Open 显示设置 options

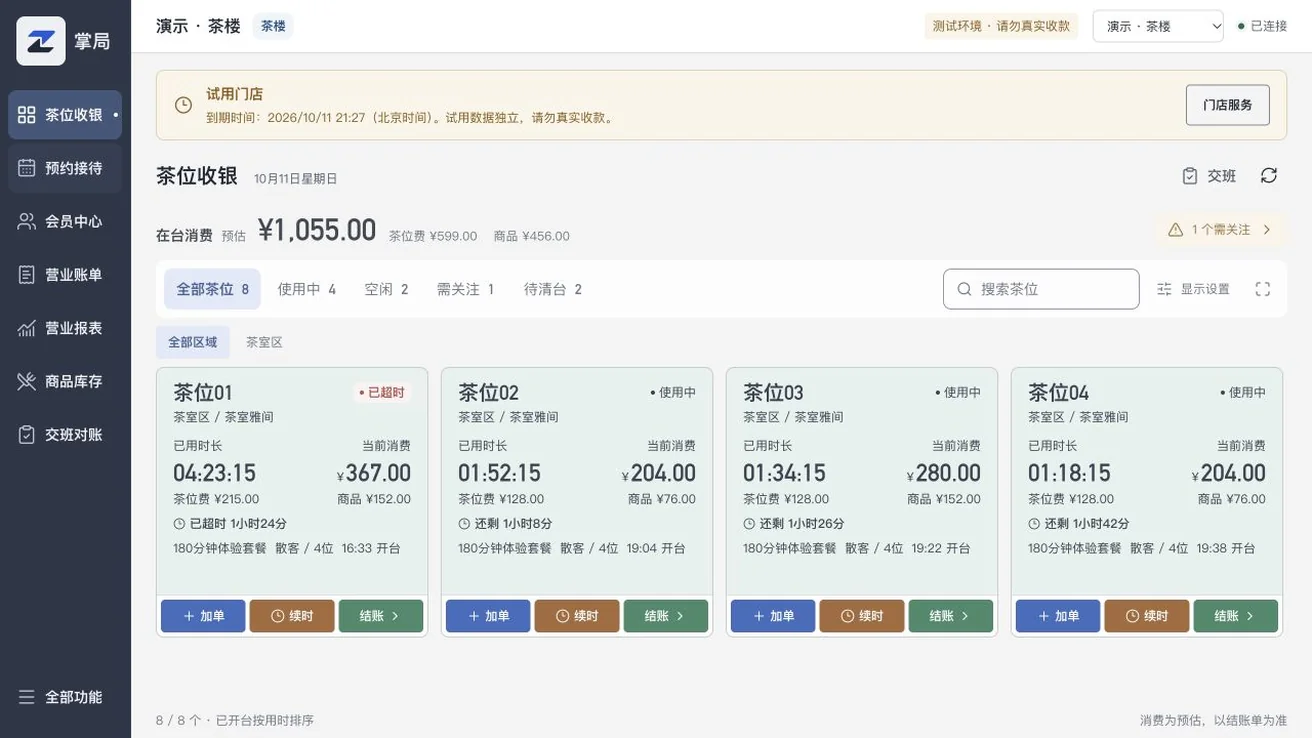coord(1194,289)
